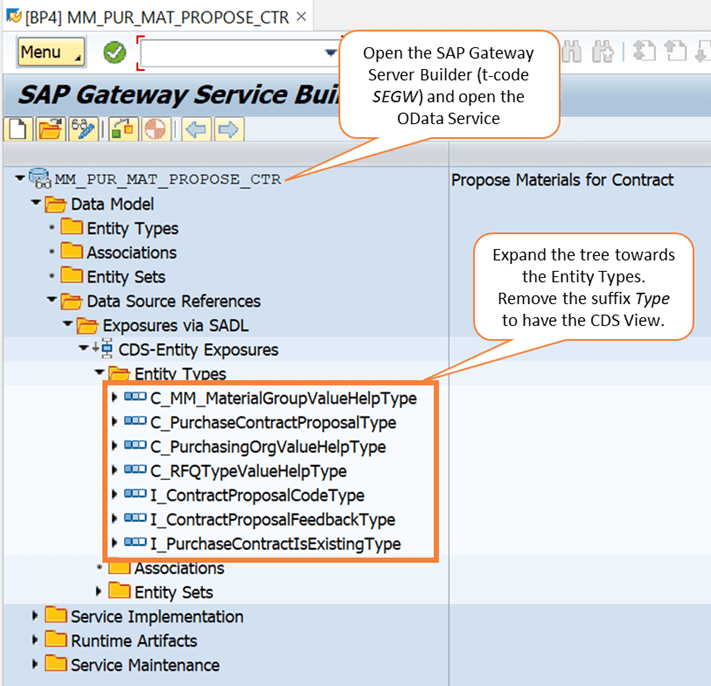Click the project glasses database icon
The height and width of the screenshot is (686, 711).
pos(40,178)
